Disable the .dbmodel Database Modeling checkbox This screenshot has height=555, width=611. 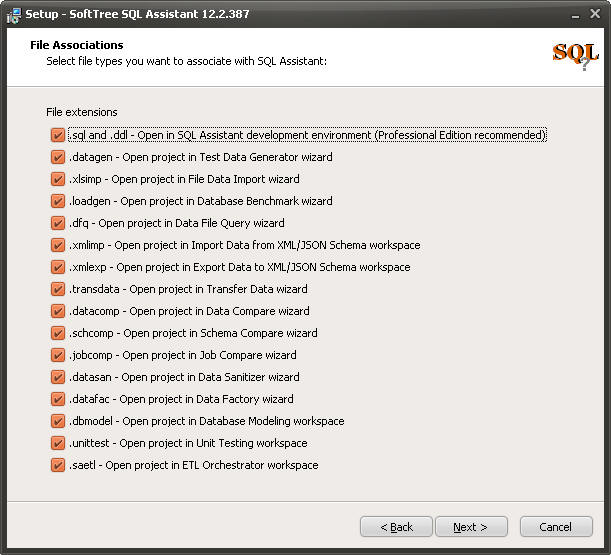[x=58, y=421]
